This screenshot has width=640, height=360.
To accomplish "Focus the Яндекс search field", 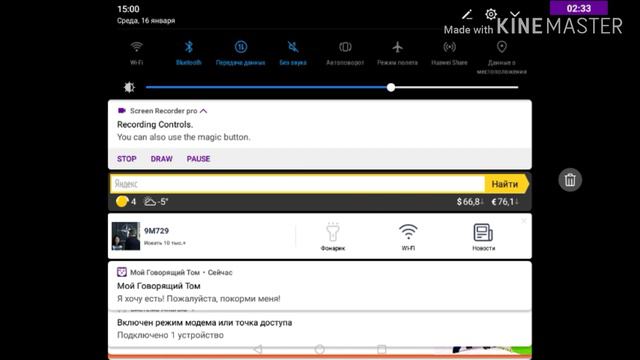I will pyautogui.click(x=297, y=184).
